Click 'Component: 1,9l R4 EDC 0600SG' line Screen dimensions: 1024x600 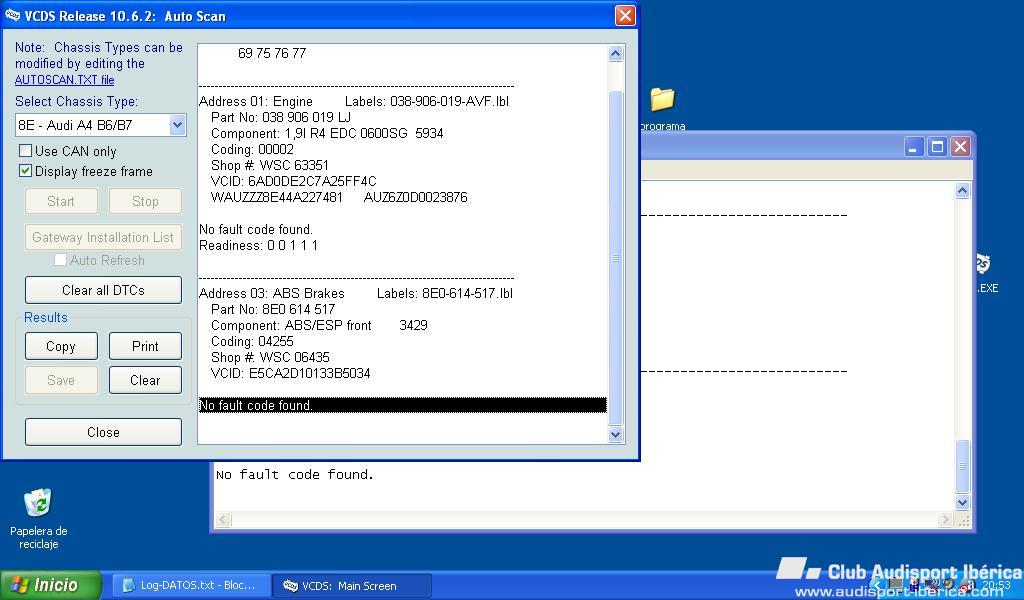click(x=327, y=133)
